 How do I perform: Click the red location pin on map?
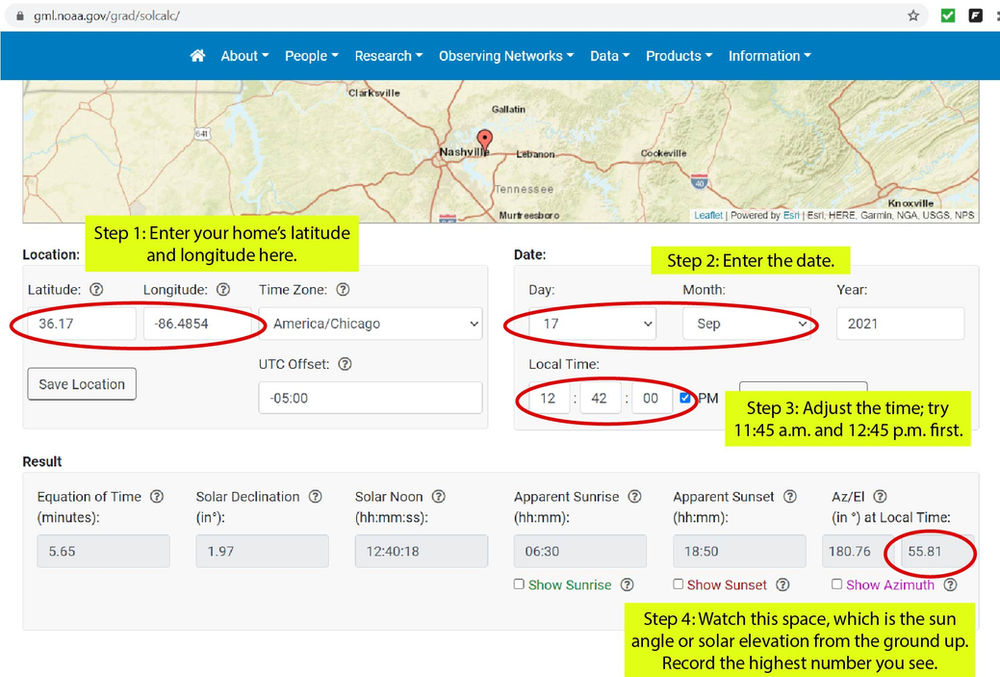[485, 140]
